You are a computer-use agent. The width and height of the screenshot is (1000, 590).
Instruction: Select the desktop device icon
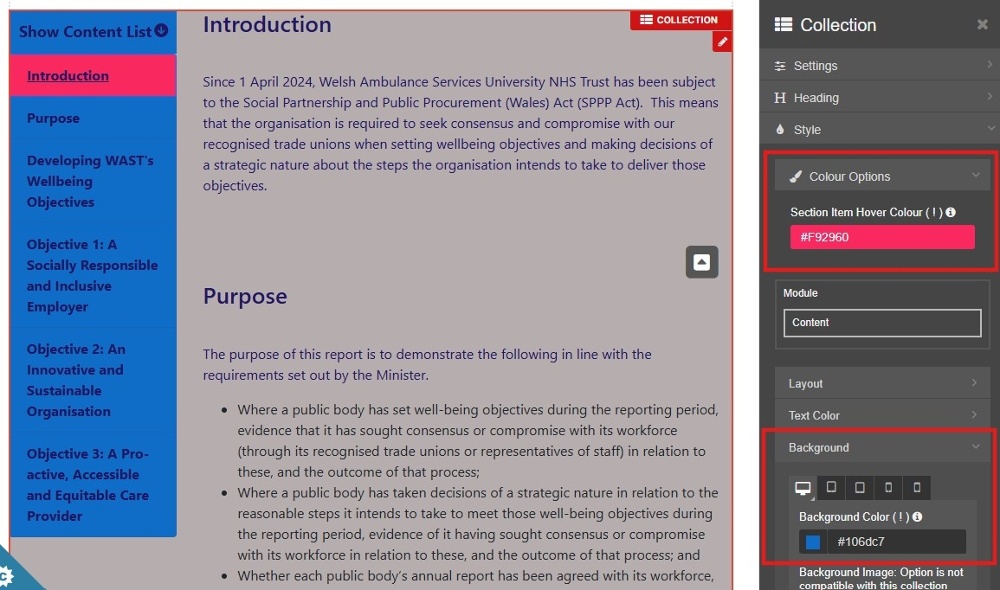click(x=803, y=488)
